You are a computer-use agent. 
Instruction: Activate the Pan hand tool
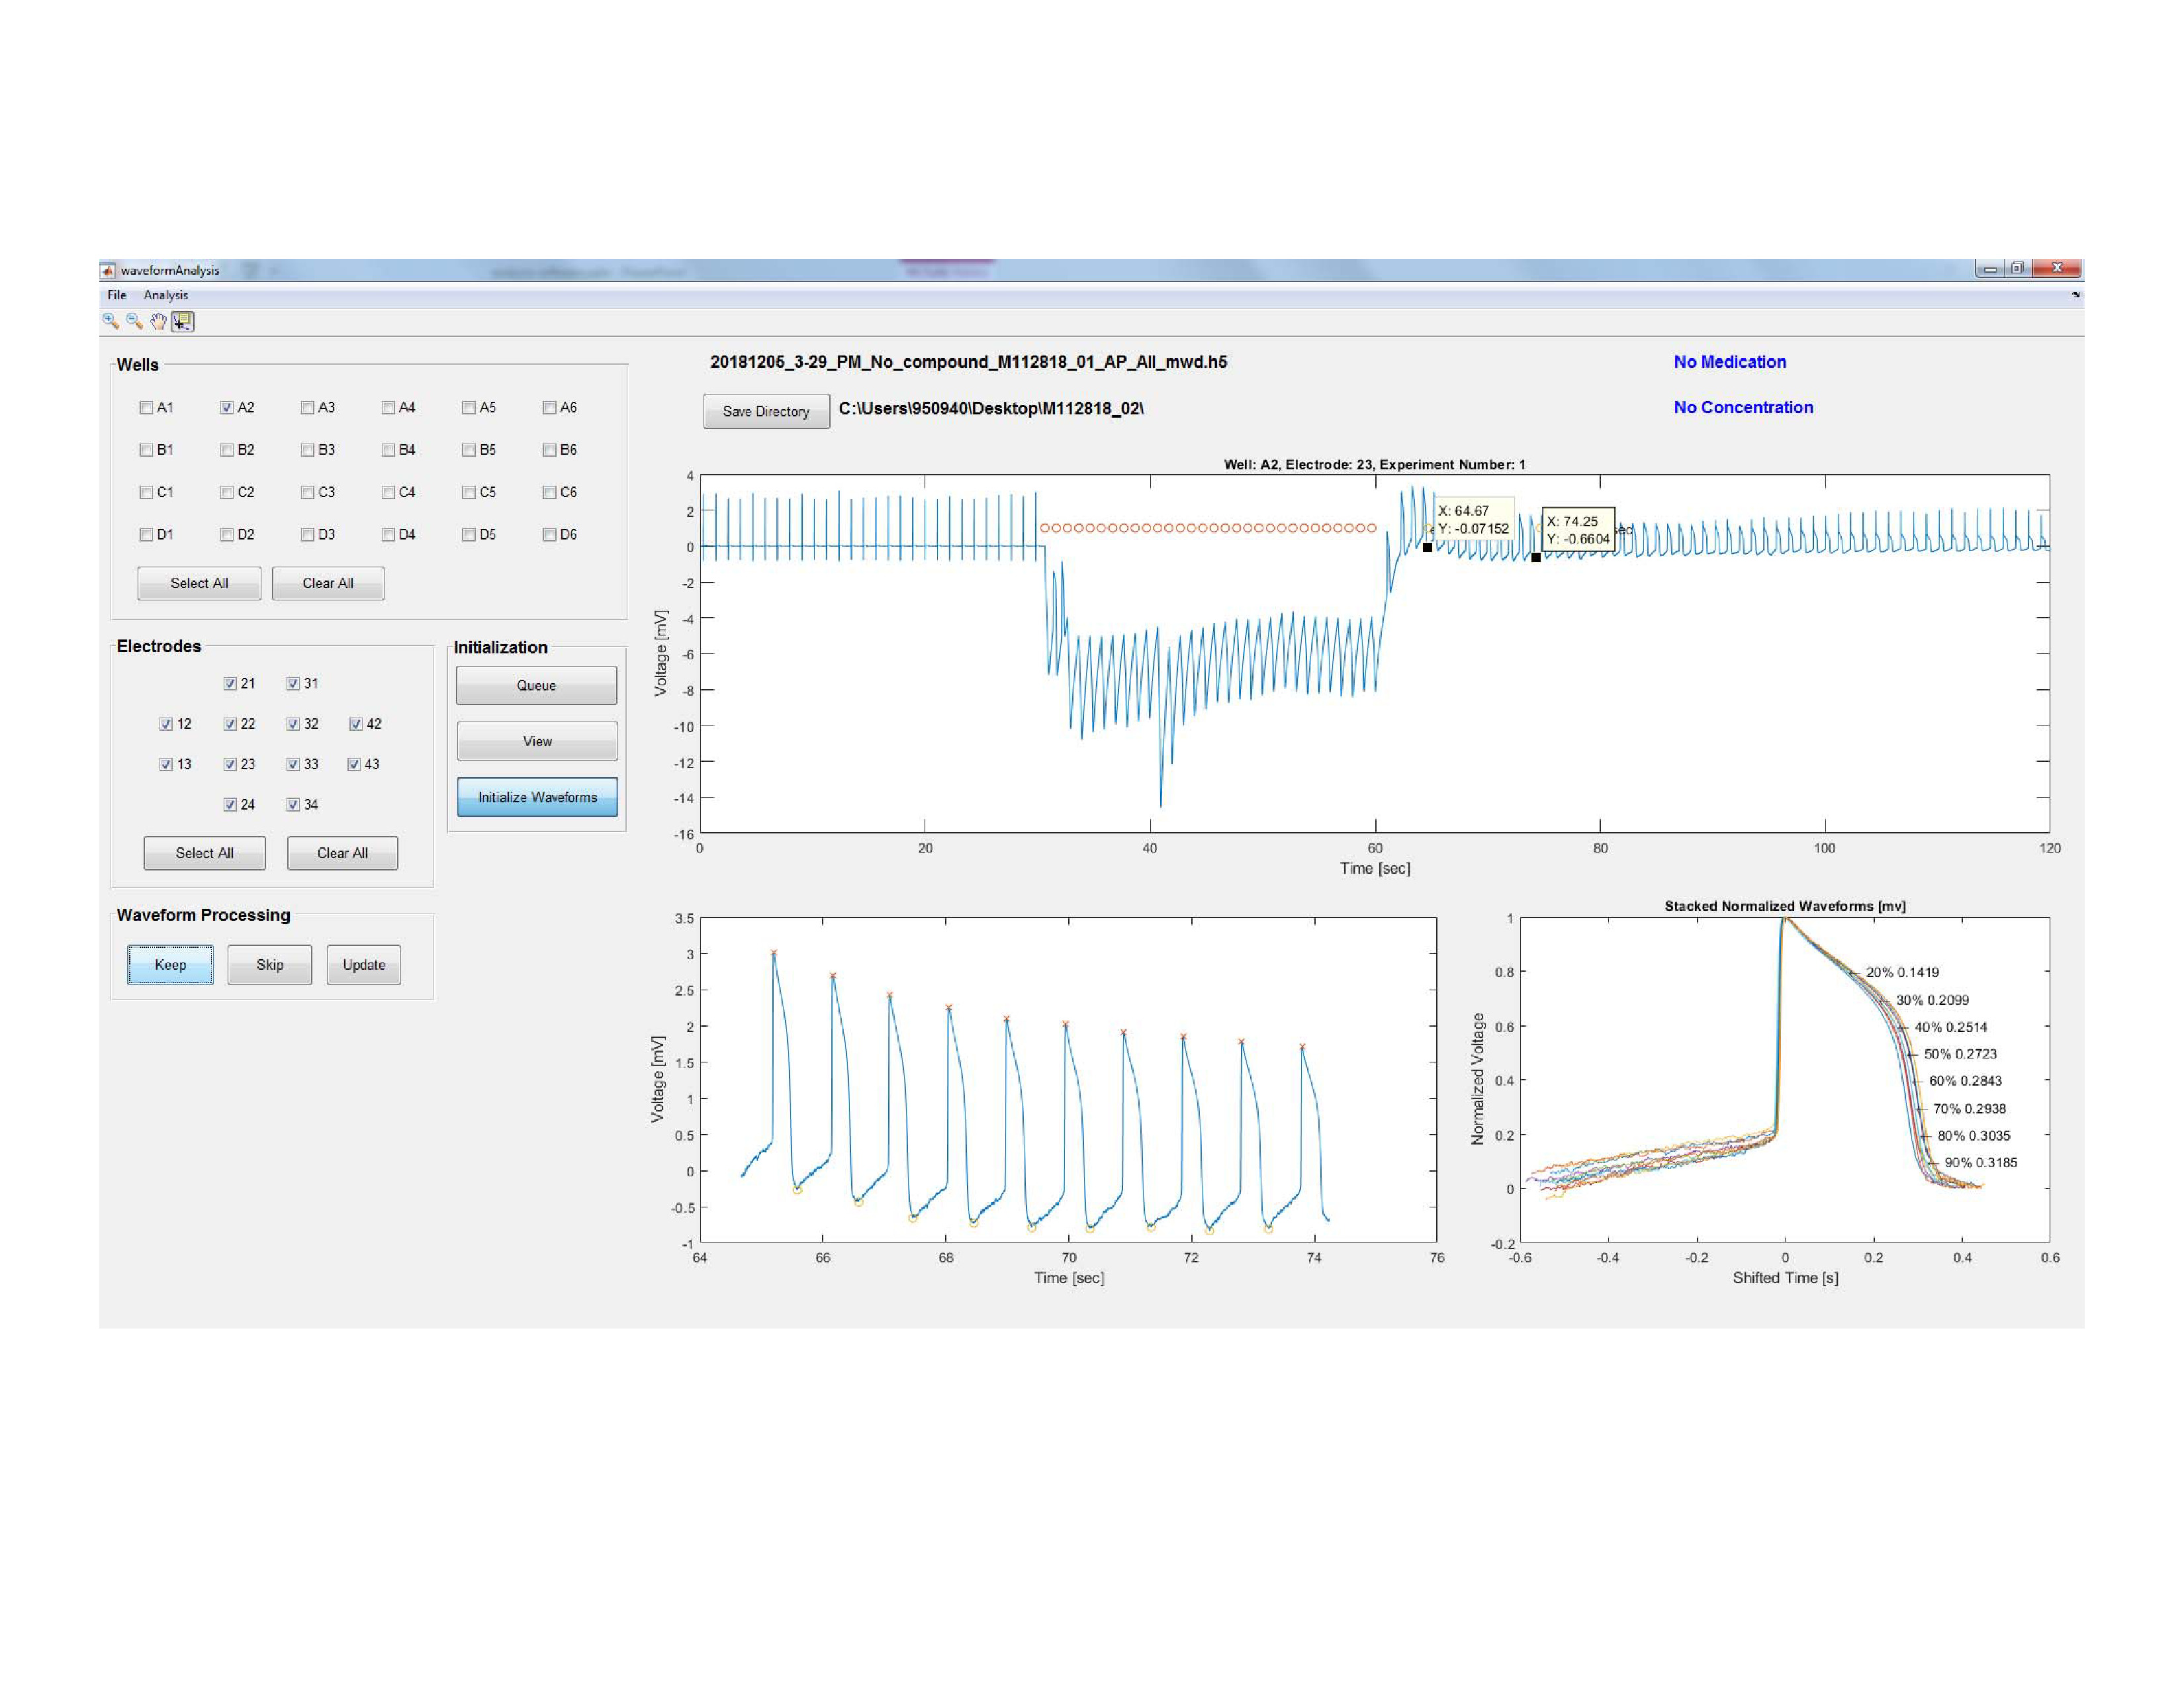click(158, 321)
